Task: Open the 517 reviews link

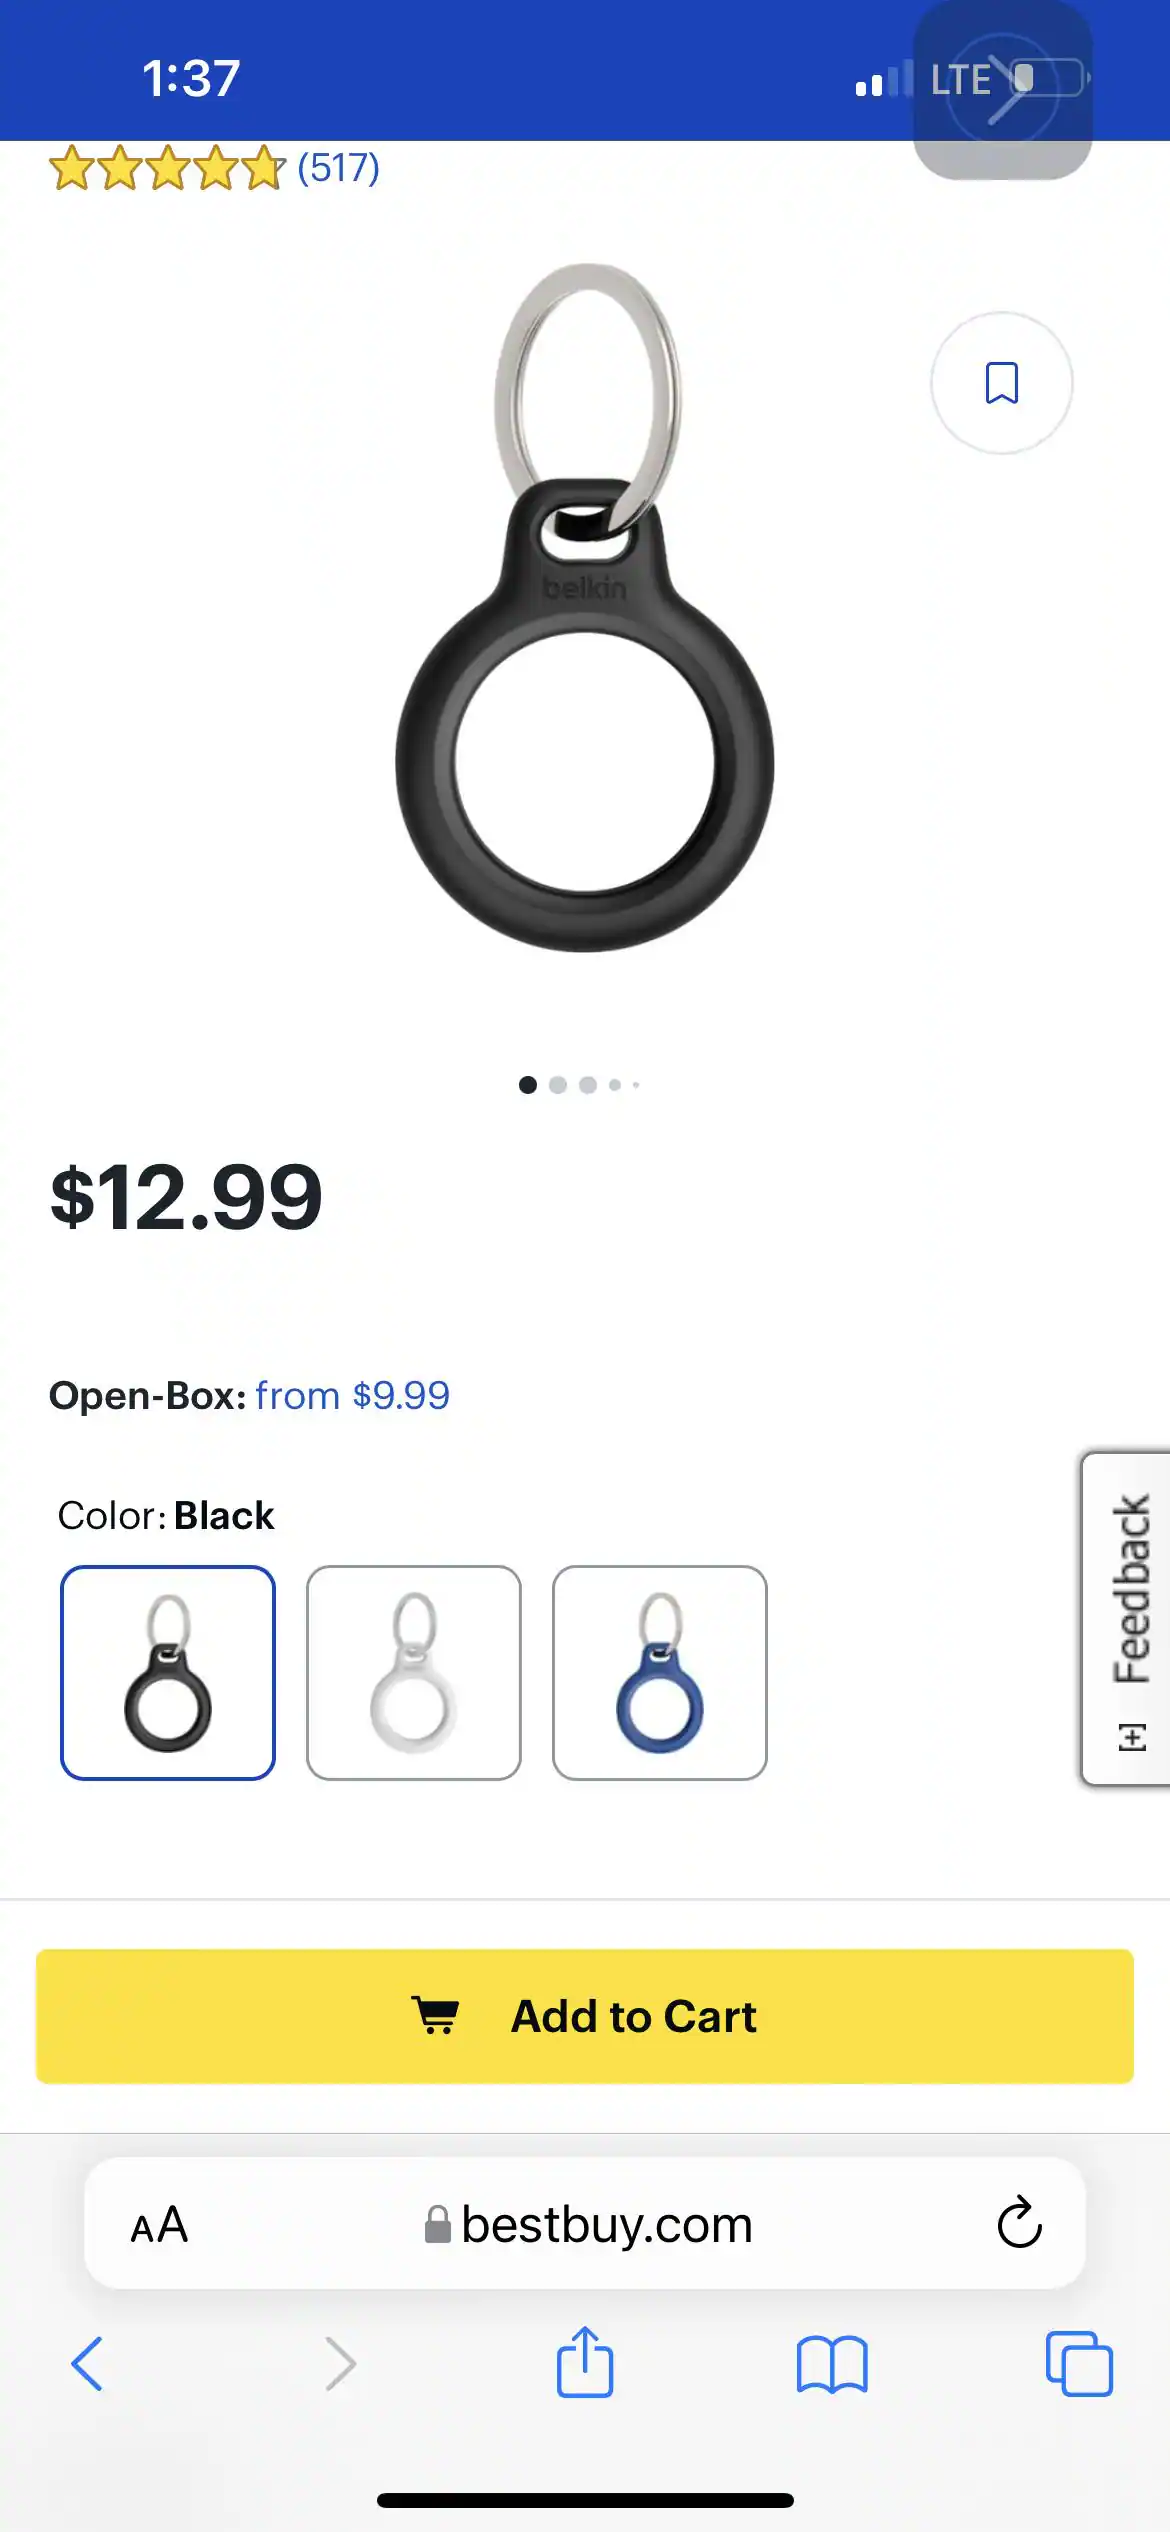Action: pos(339,167)
